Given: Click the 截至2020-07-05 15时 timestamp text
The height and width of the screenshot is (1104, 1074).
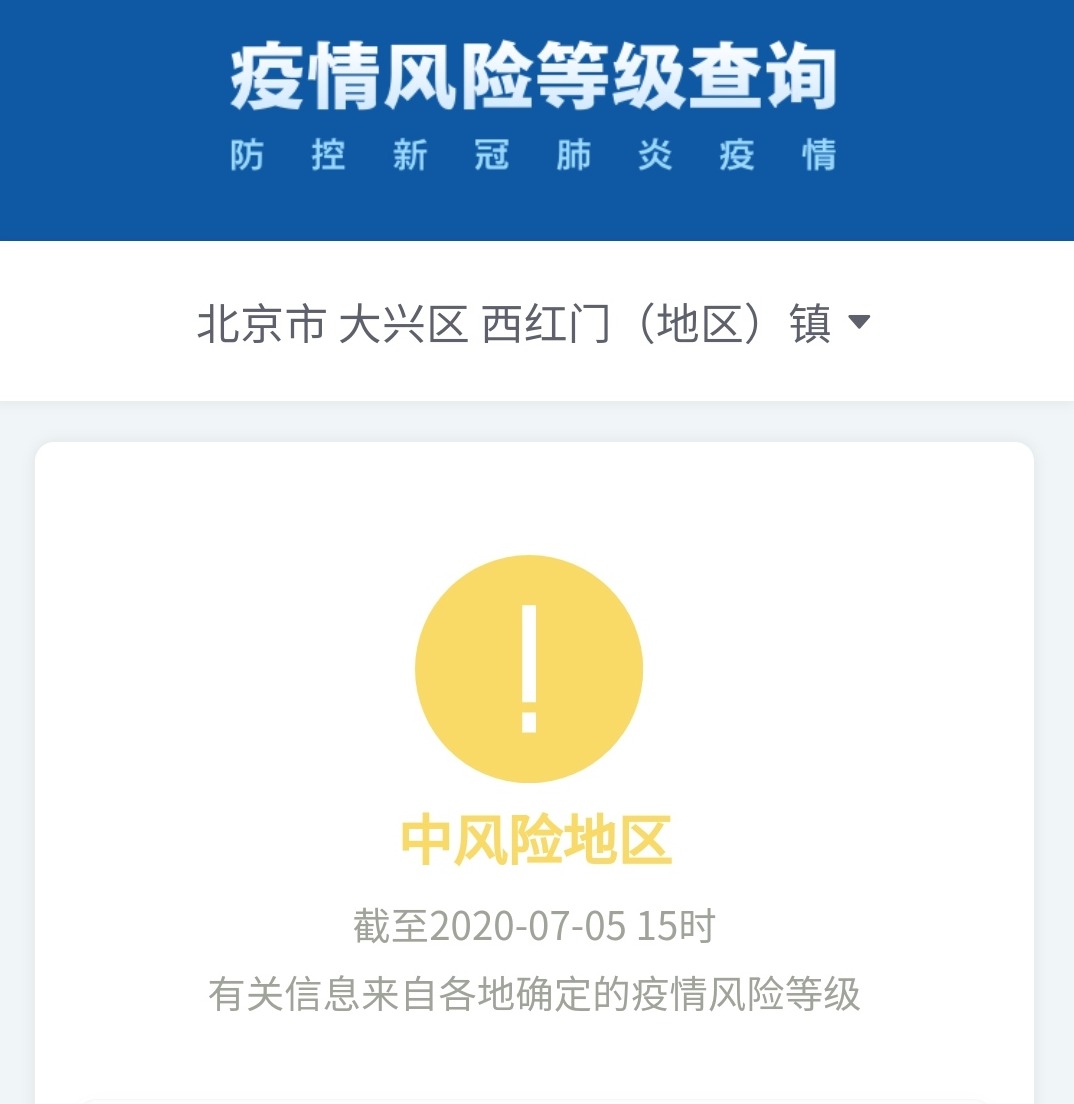Looking at the screenshot, I should tap(535, 925).
